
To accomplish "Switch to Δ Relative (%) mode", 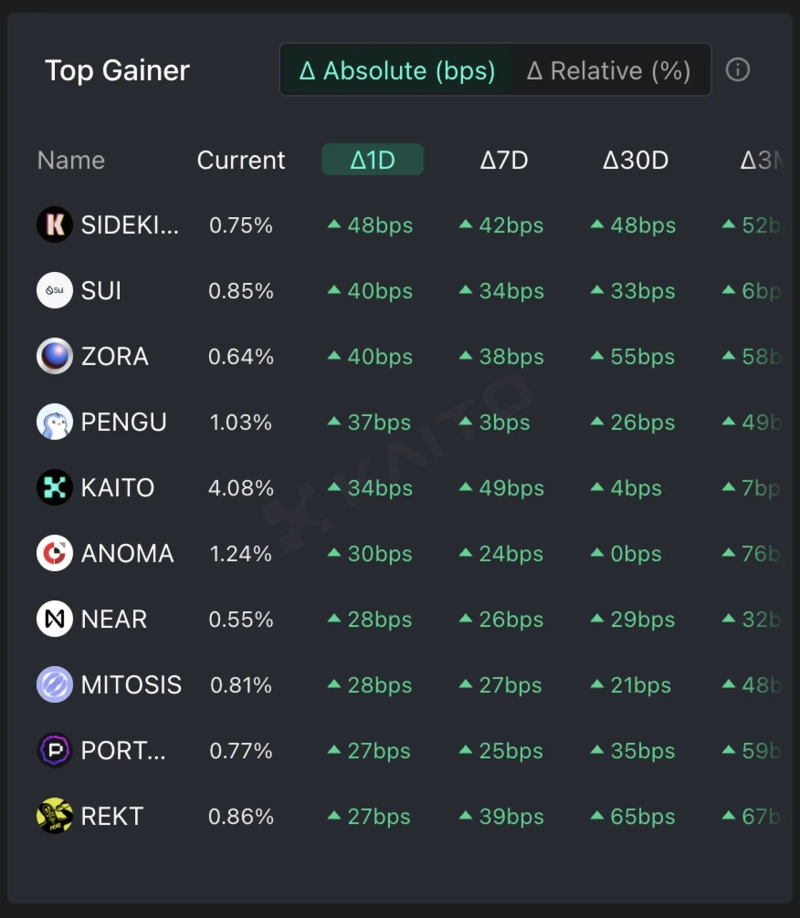I will [x=609, y=71].
